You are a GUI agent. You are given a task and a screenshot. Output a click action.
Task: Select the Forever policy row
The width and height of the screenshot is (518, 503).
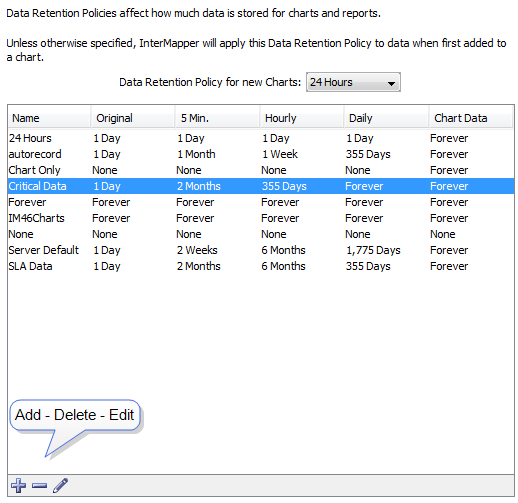261,202
